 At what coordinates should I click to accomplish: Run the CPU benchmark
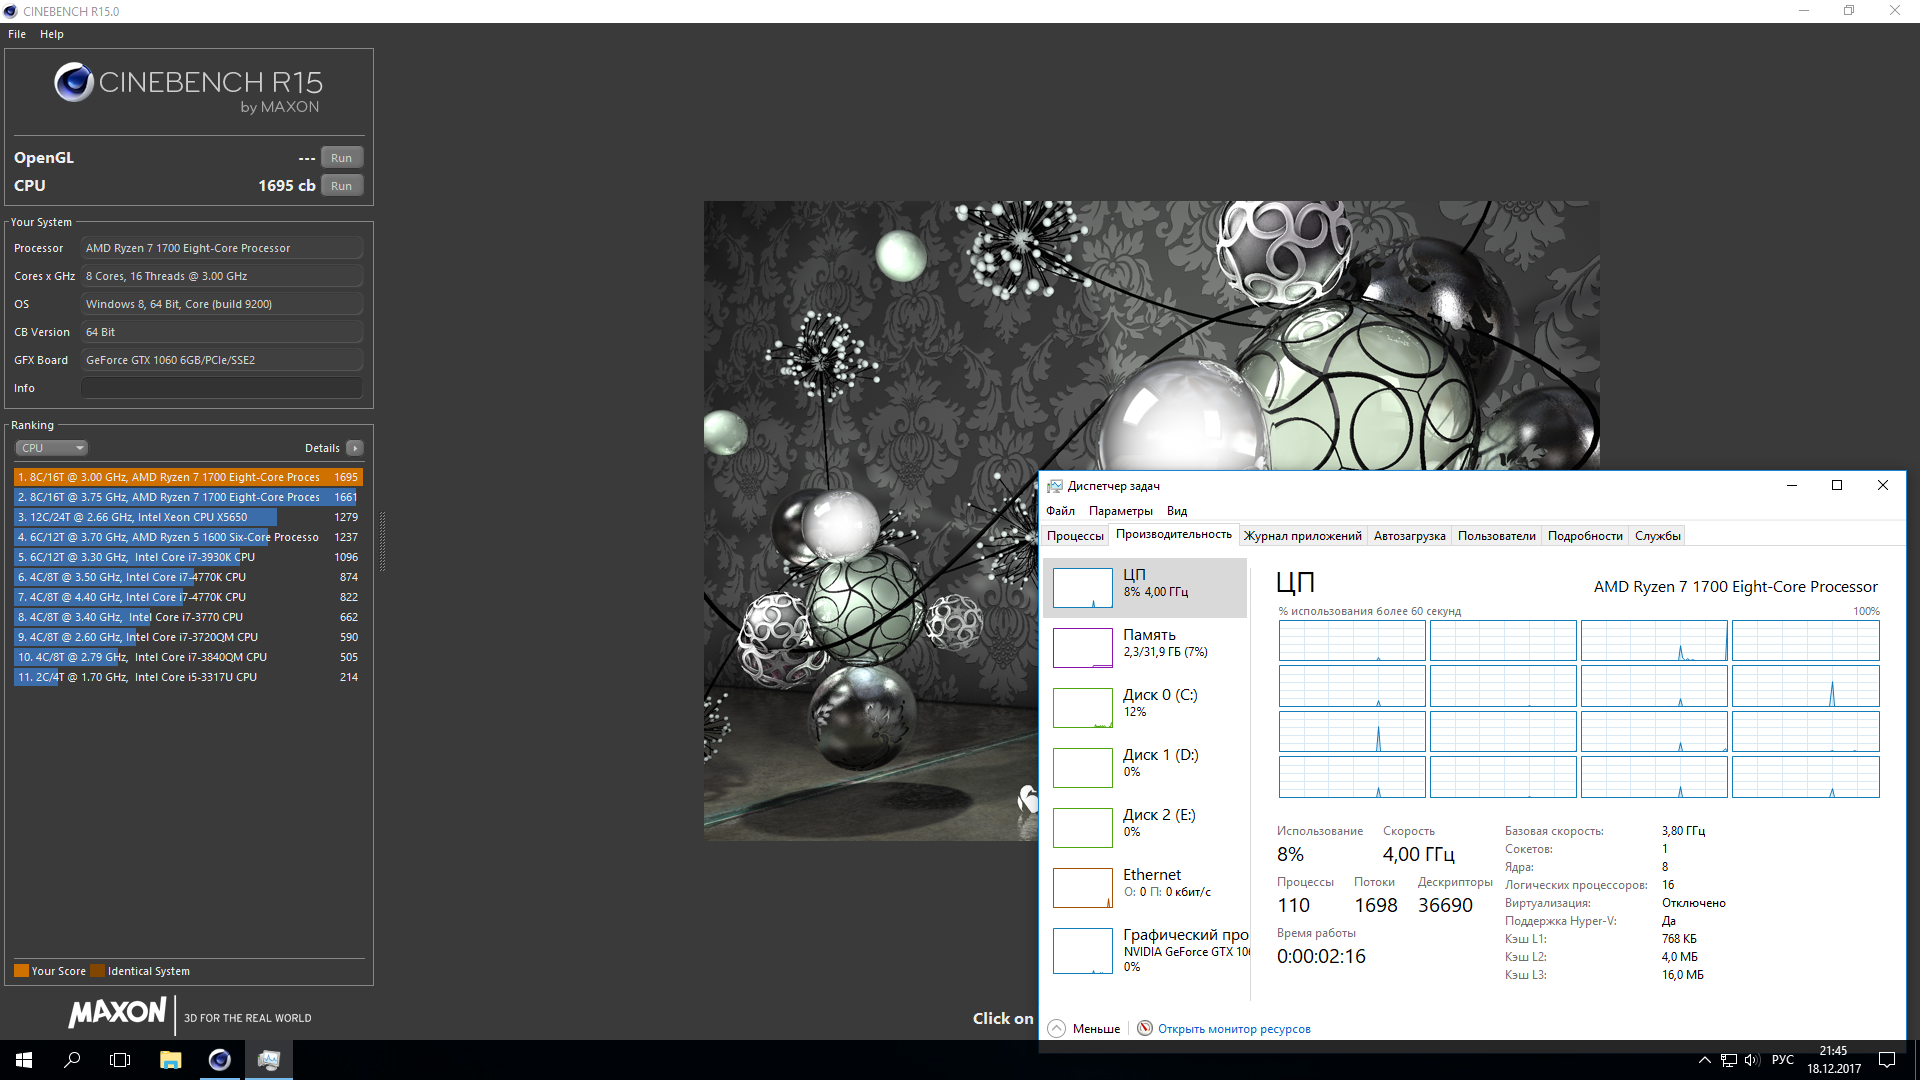[x=341, y=186]
